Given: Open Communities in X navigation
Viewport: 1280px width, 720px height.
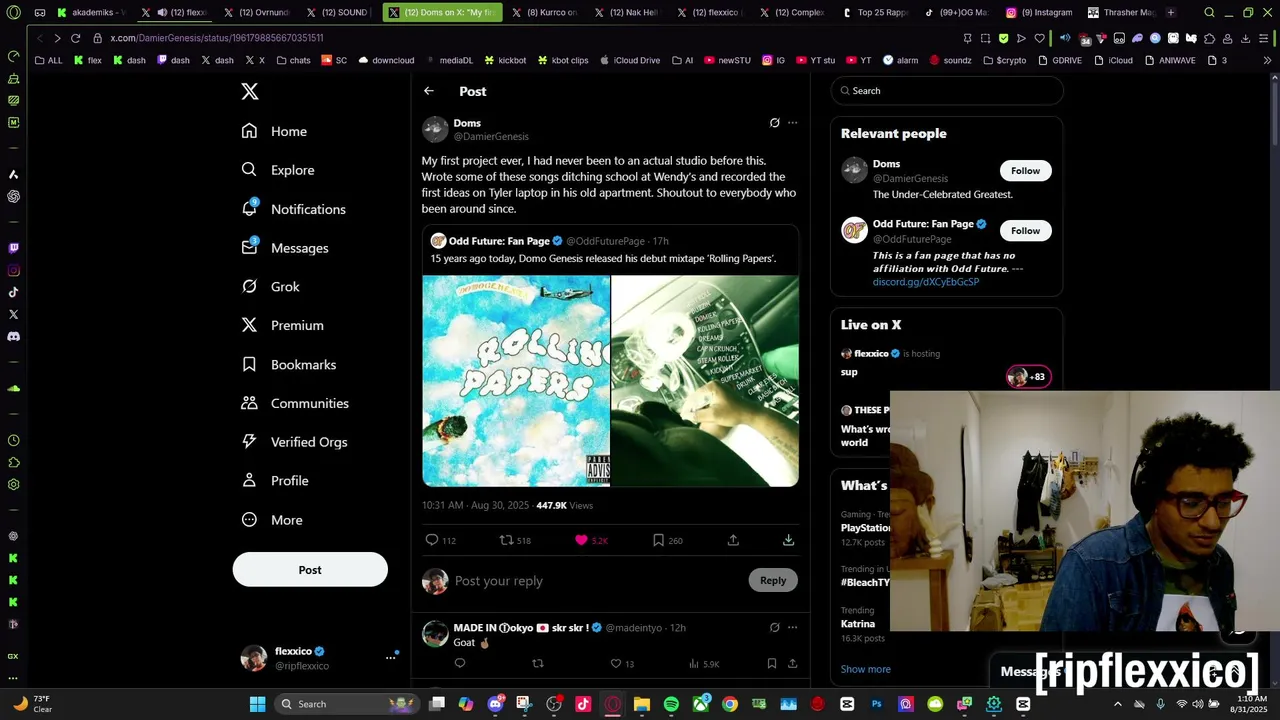Looking at the screenshot, I should coord(295,403).
